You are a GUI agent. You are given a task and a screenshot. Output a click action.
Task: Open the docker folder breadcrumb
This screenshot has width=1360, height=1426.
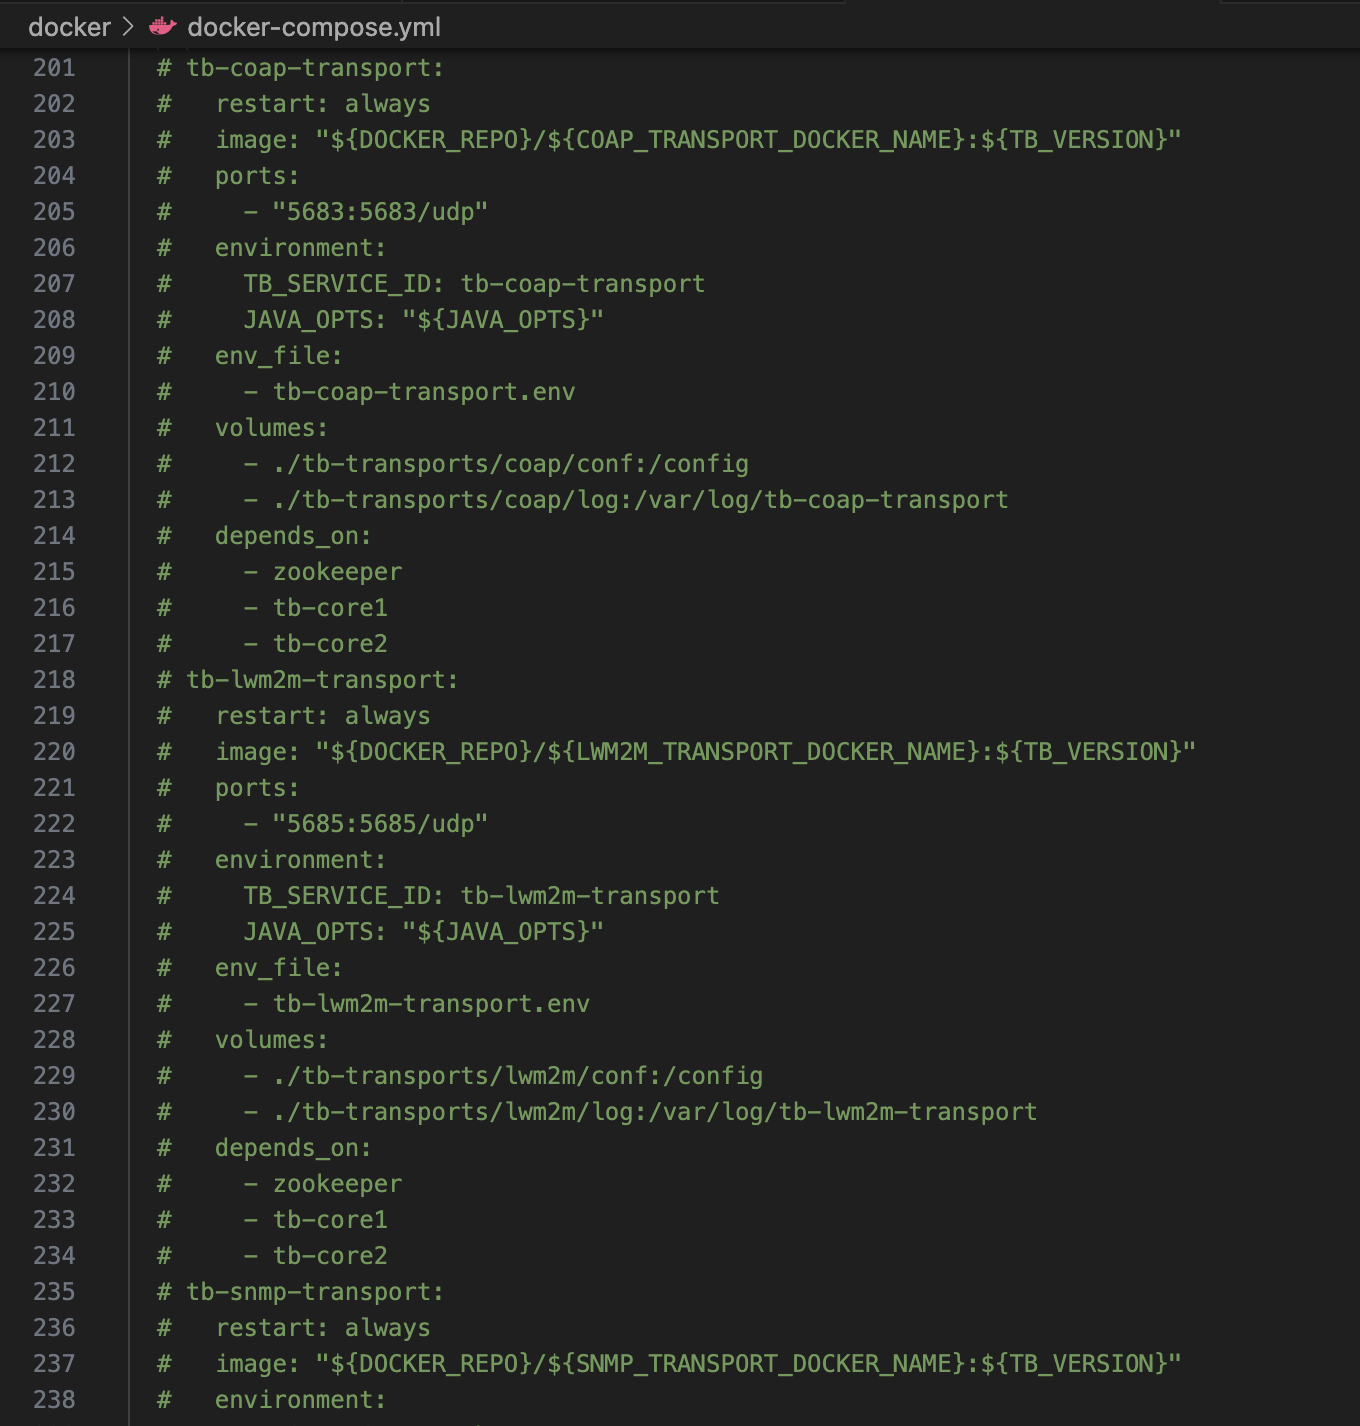point(69,27)
